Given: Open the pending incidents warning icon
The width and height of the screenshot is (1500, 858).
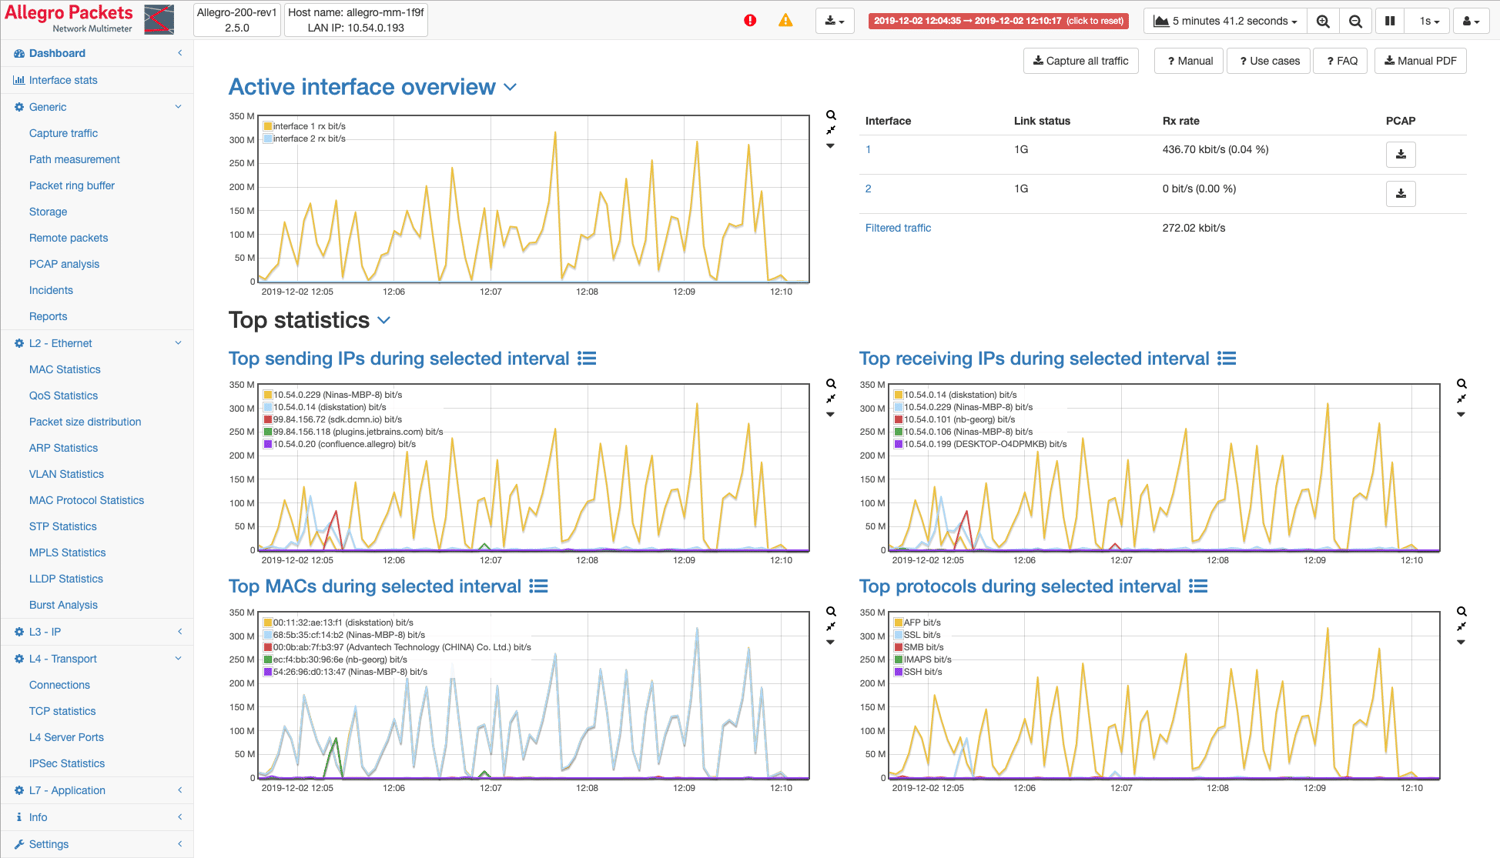Looking at the screenshot, I should [x=786, y=19].
